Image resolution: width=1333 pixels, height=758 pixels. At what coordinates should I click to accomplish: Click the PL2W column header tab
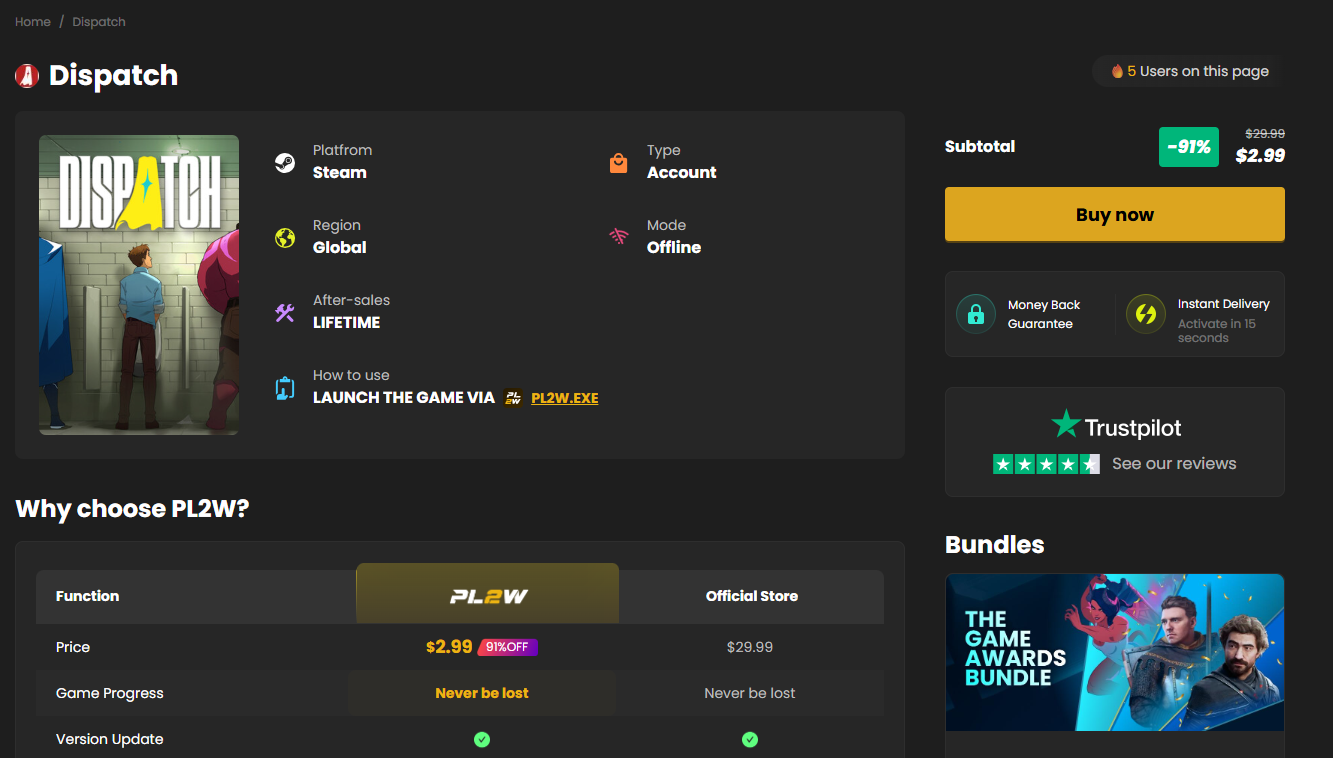(488, 595)
